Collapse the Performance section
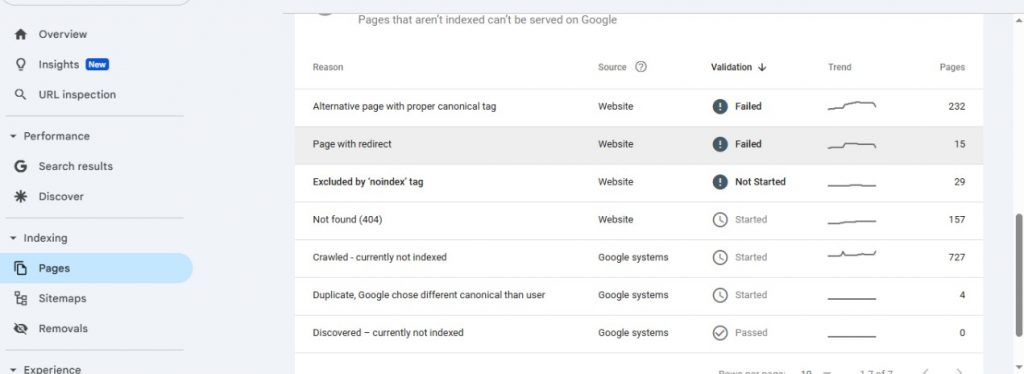Image resolution: width=1024 pixels, height=374 pixels. coord(13,136)
